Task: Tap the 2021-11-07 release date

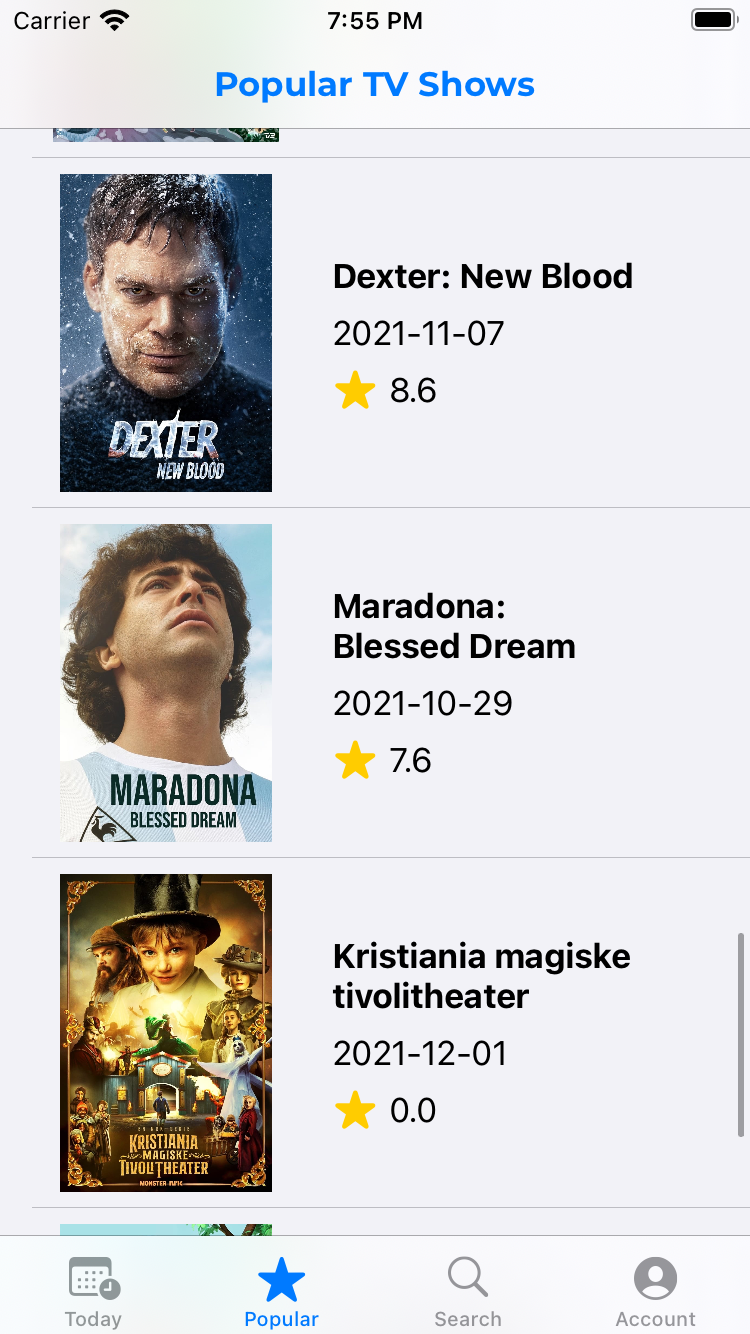Action: pyautogui.click(x=418, y=333)
